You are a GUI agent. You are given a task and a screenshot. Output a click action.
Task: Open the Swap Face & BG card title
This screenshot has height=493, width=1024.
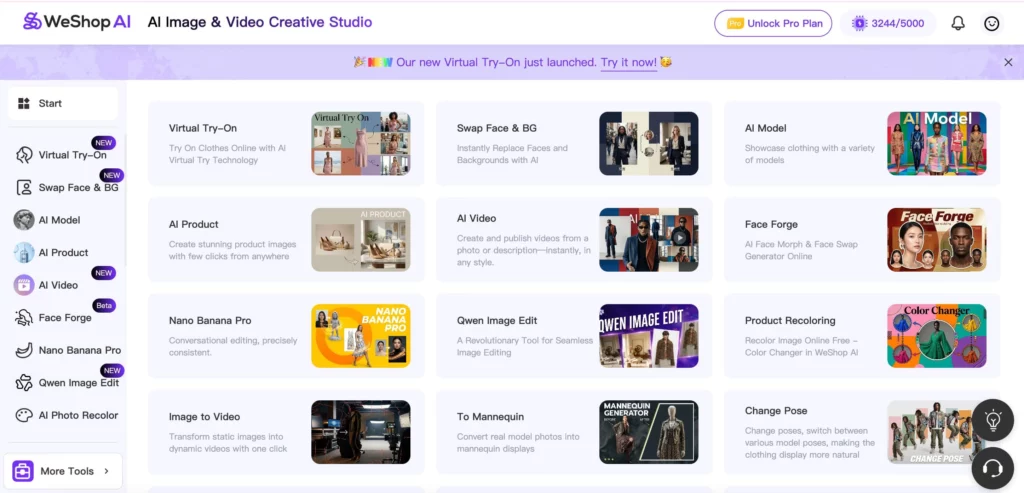(x=497, y=128)
